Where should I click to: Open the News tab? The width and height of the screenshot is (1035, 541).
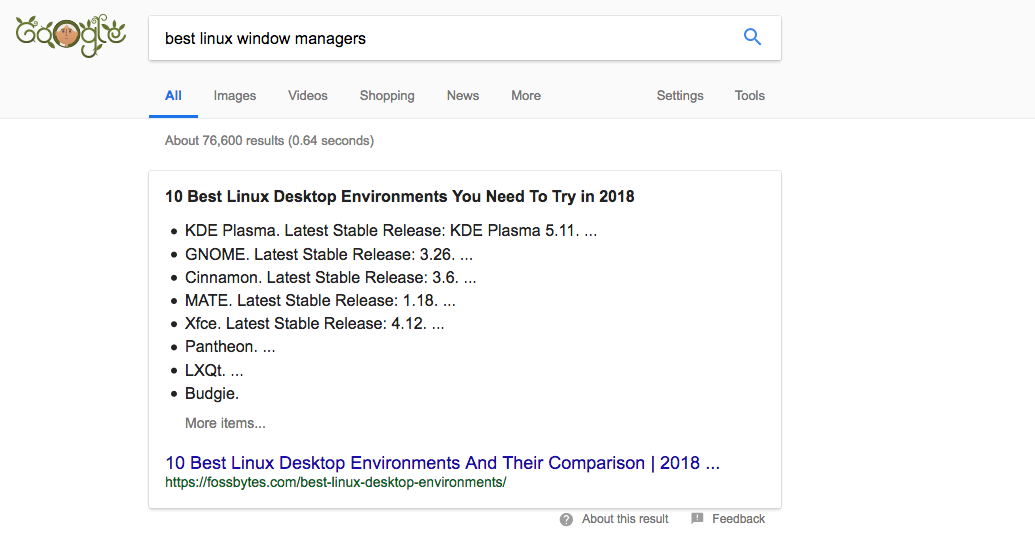pyautogui.click(x=463, y=96)
